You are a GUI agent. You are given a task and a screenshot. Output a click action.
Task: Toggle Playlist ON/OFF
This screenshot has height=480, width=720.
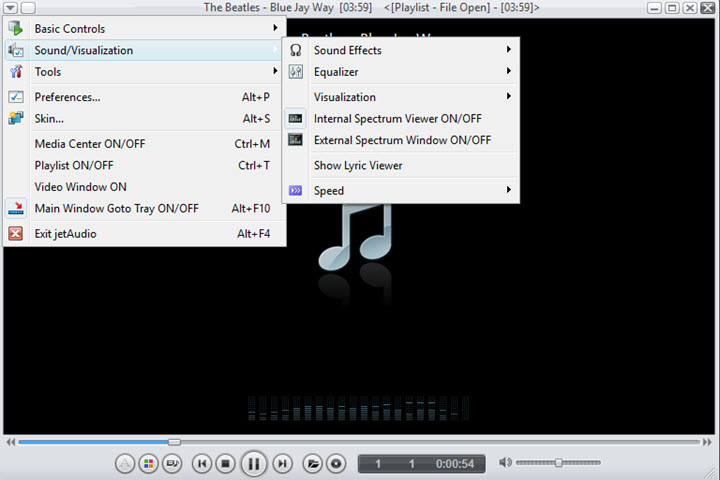[145, 165]
